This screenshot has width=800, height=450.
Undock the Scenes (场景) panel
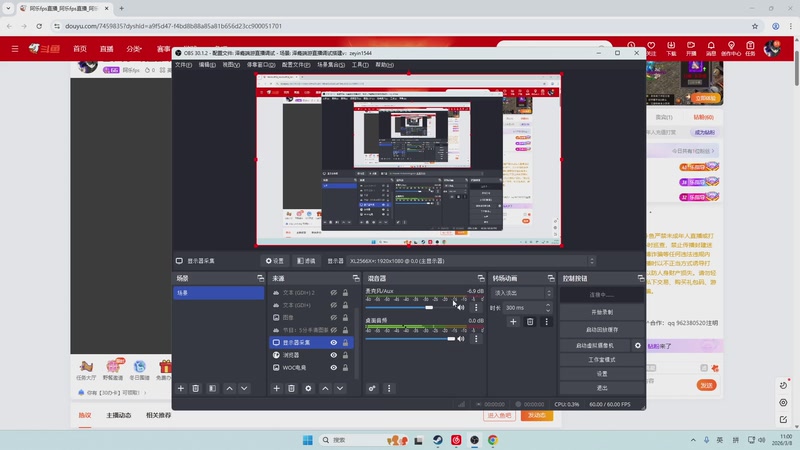tap(260, 278)
